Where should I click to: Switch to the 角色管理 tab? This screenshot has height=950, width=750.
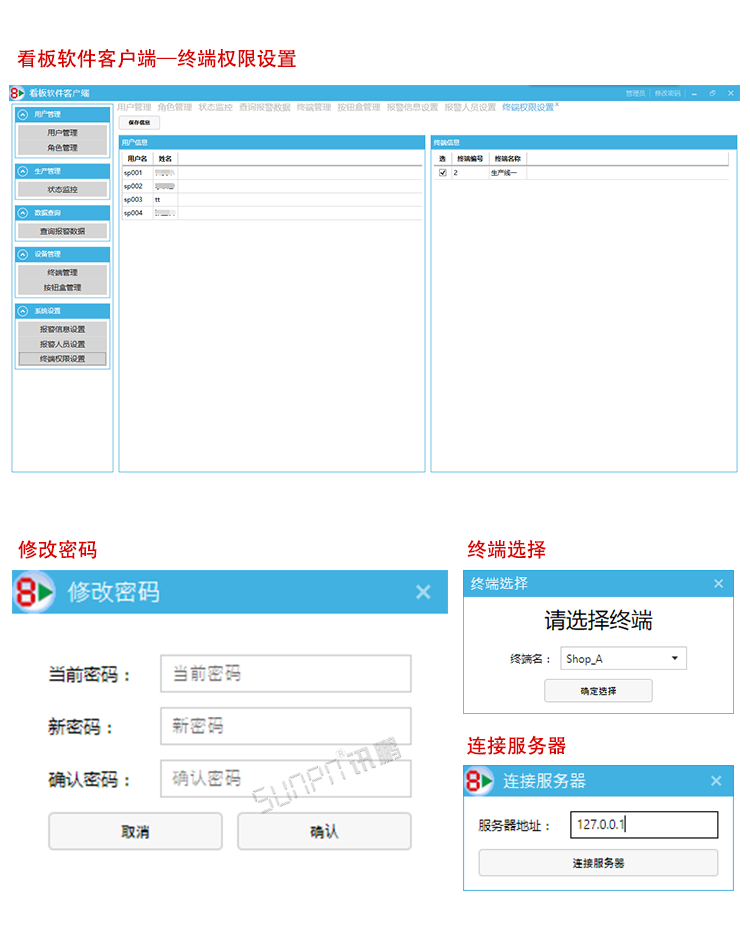point(174,107)
